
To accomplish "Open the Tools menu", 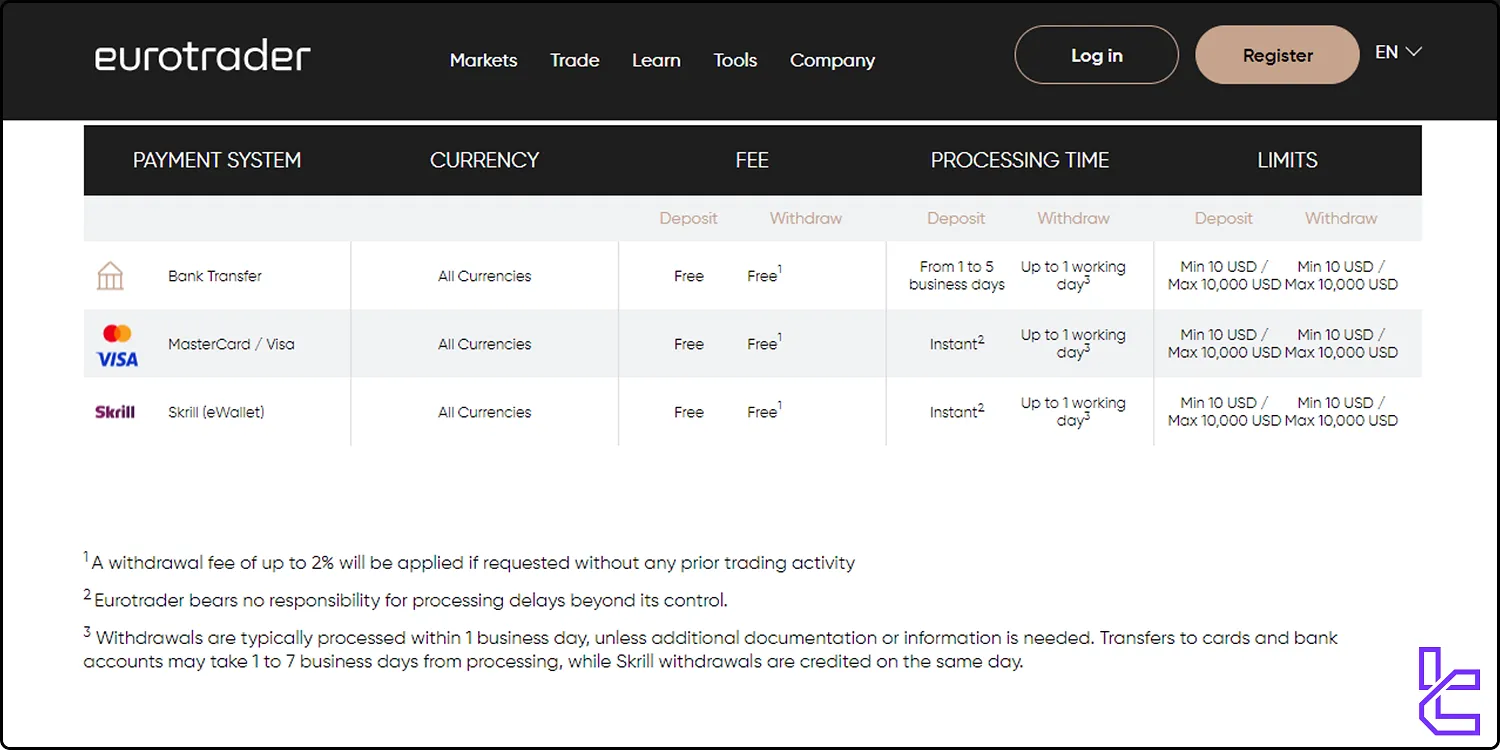I will (x=735, y=60).
